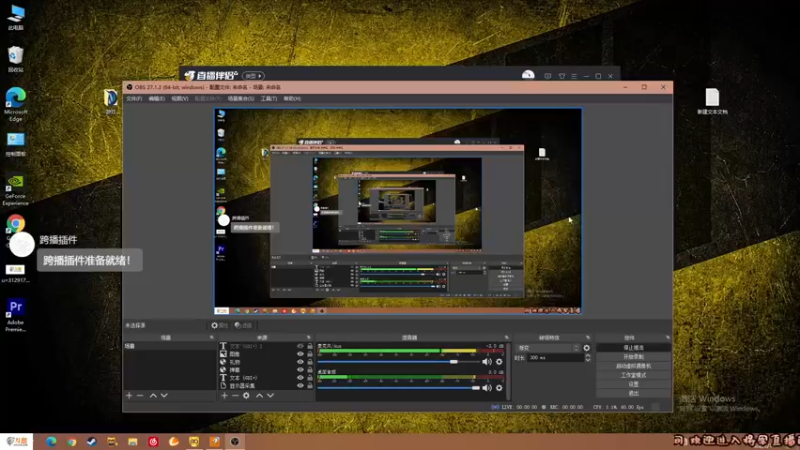The height and width of the screenshot is (450, 800).
Task: Open NetEase Music red taskbar icon
Action: tap(153, 441)
